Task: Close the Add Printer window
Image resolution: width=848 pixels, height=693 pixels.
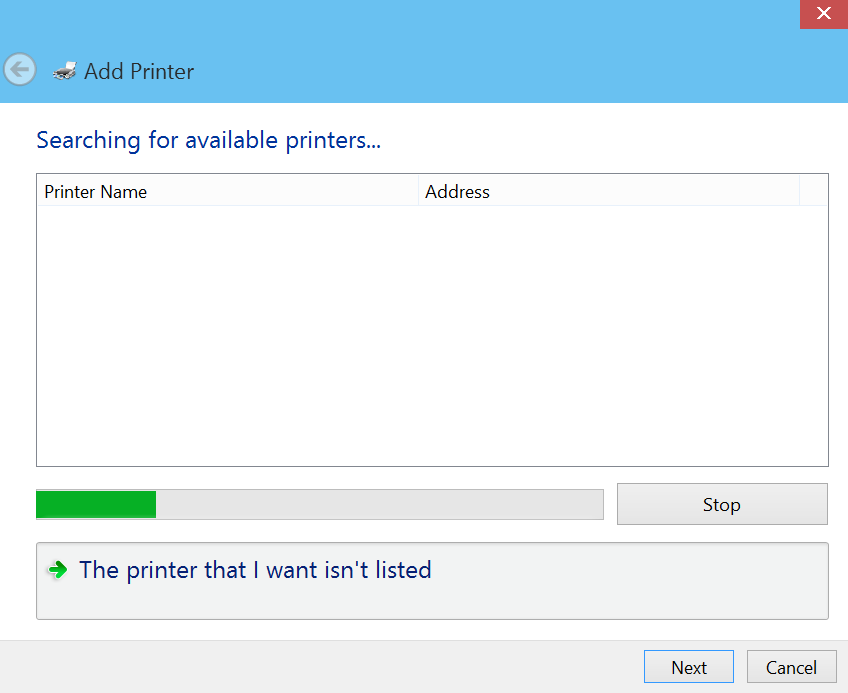Action: pyautogui.click(x=823, y=13)
